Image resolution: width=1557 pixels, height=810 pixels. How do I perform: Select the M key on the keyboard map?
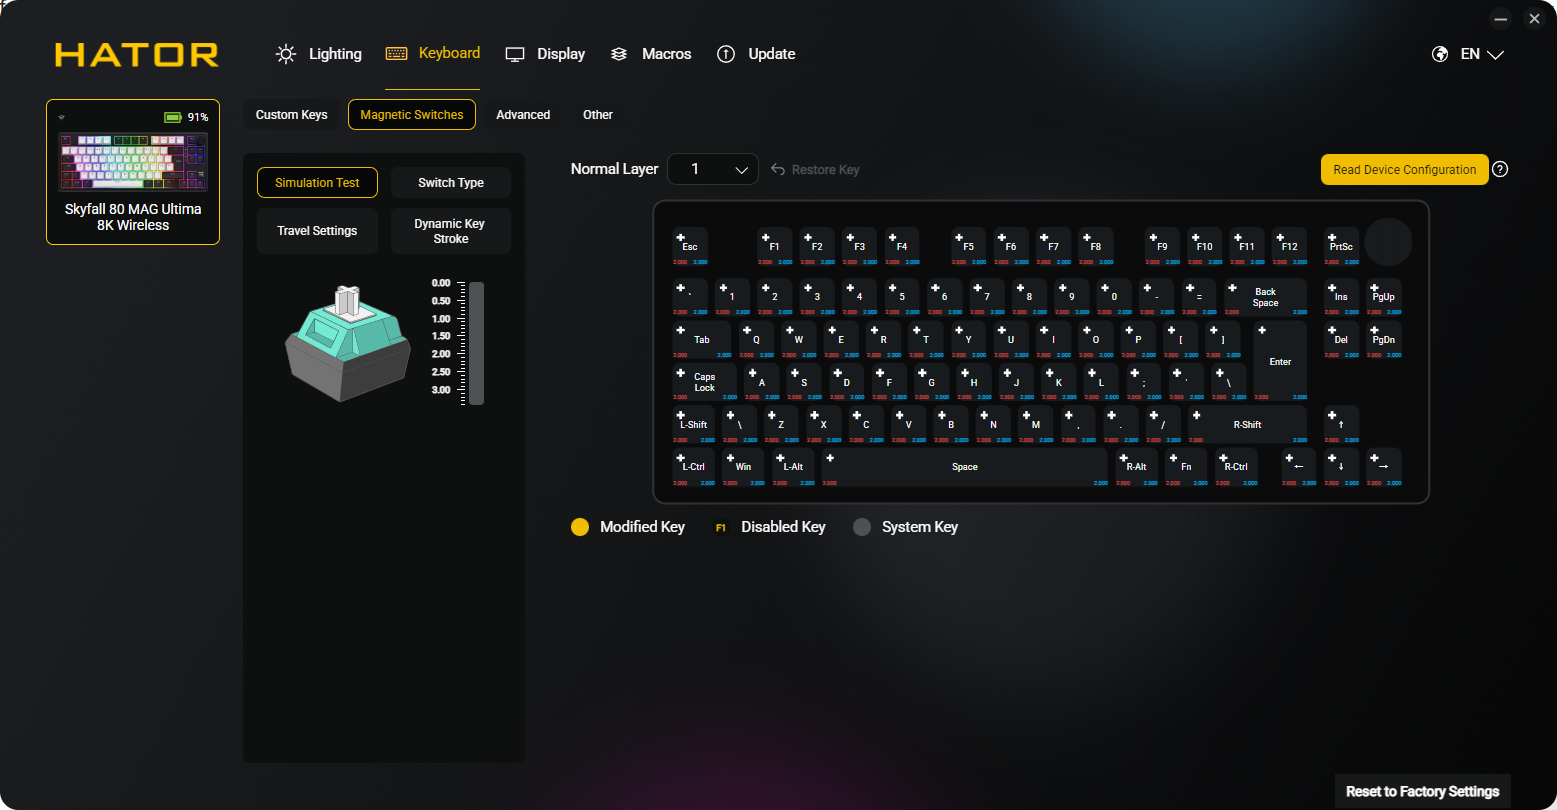click(x=1035, y=425)
